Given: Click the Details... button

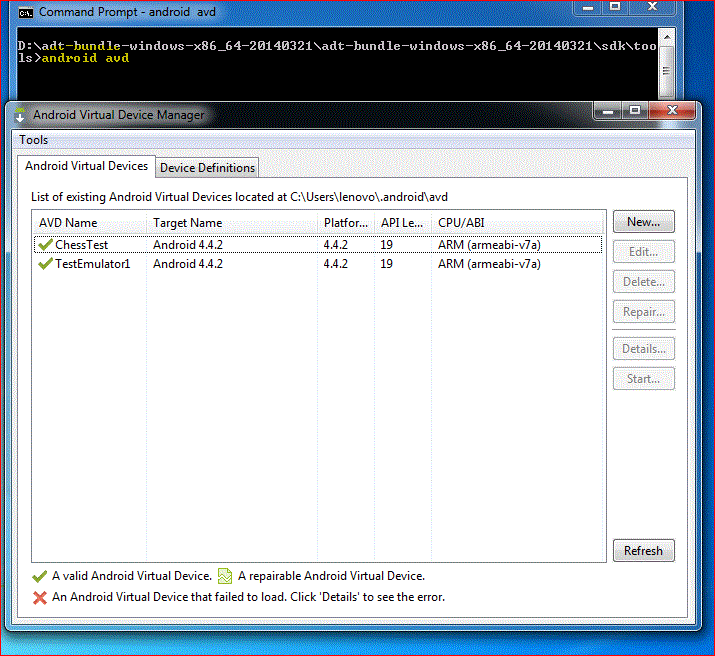Looking at the screenshot, I should (643, 349).
